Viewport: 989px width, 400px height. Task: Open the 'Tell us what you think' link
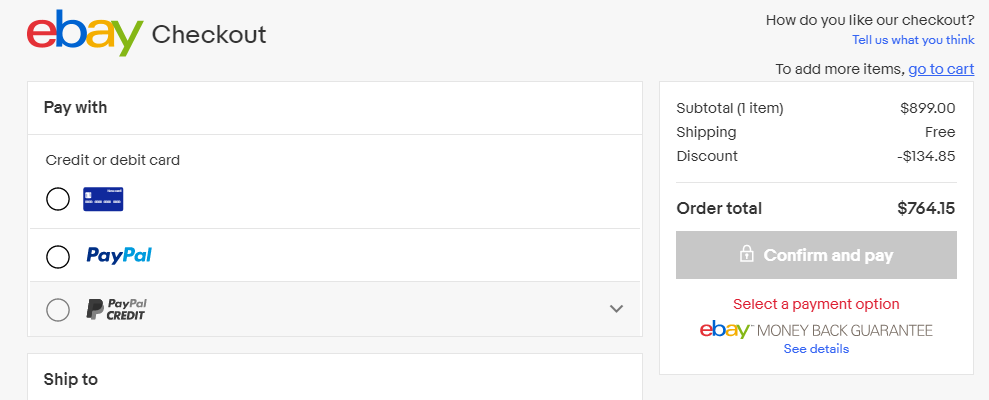click(x=913, y=40)
